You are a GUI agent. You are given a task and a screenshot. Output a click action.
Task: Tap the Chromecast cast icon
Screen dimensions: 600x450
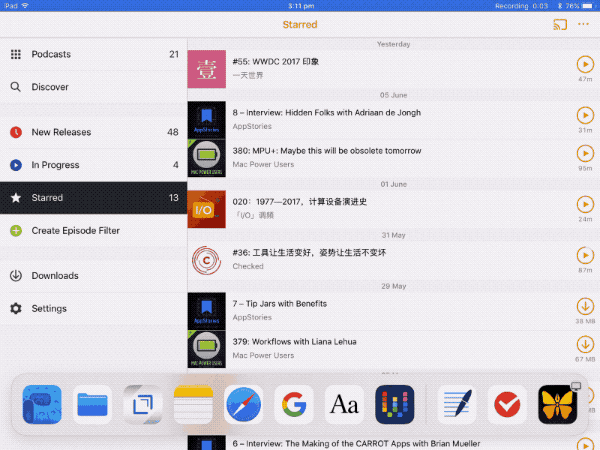[560, 25]
